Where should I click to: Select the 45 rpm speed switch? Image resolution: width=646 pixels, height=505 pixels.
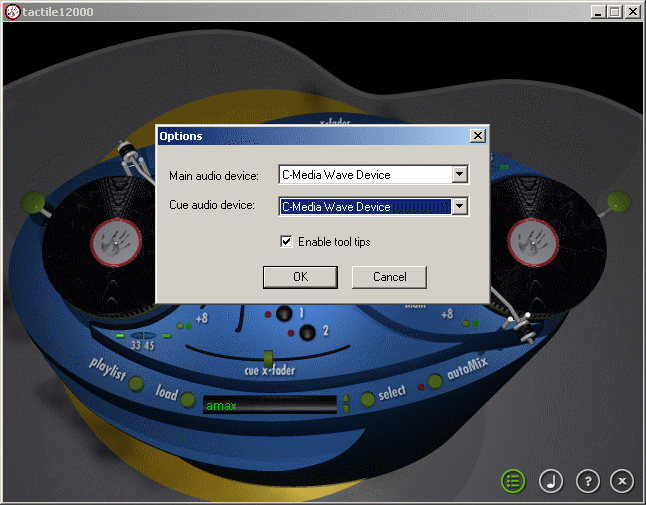(149, 336)
